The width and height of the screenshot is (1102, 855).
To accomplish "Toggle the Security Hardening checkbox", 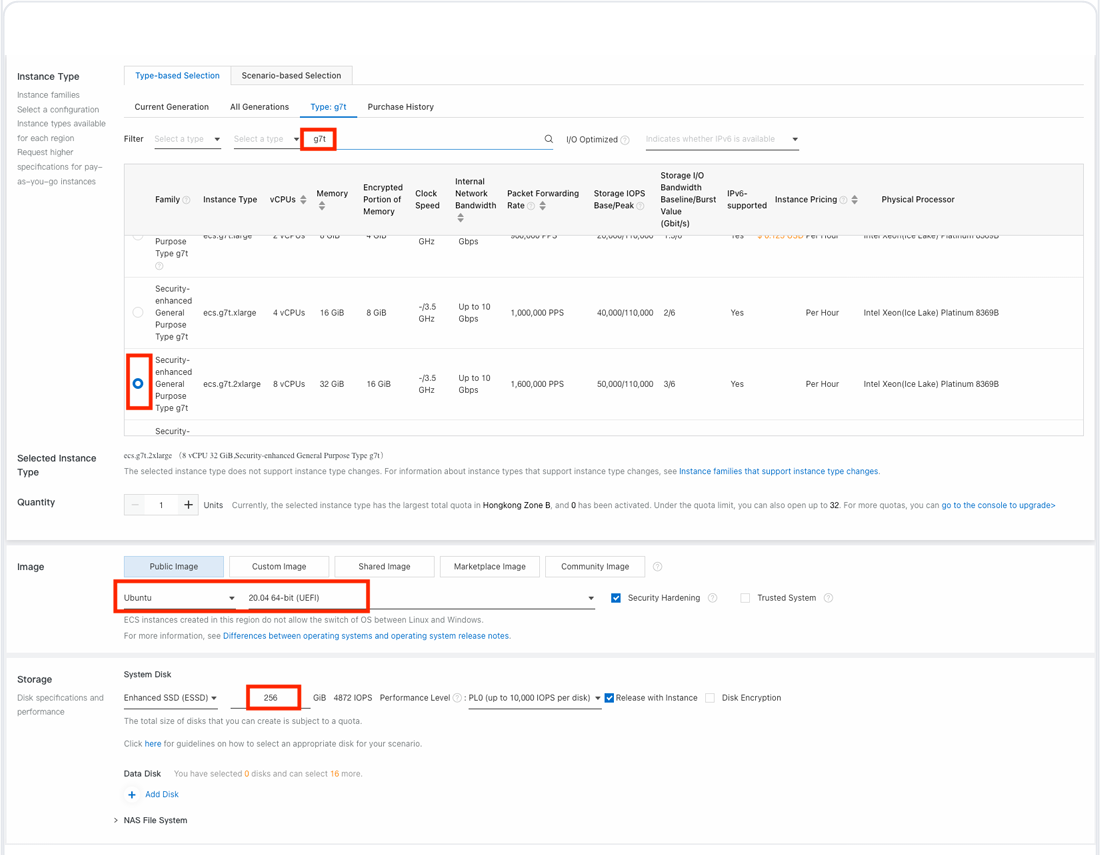I will click(616, 598).
